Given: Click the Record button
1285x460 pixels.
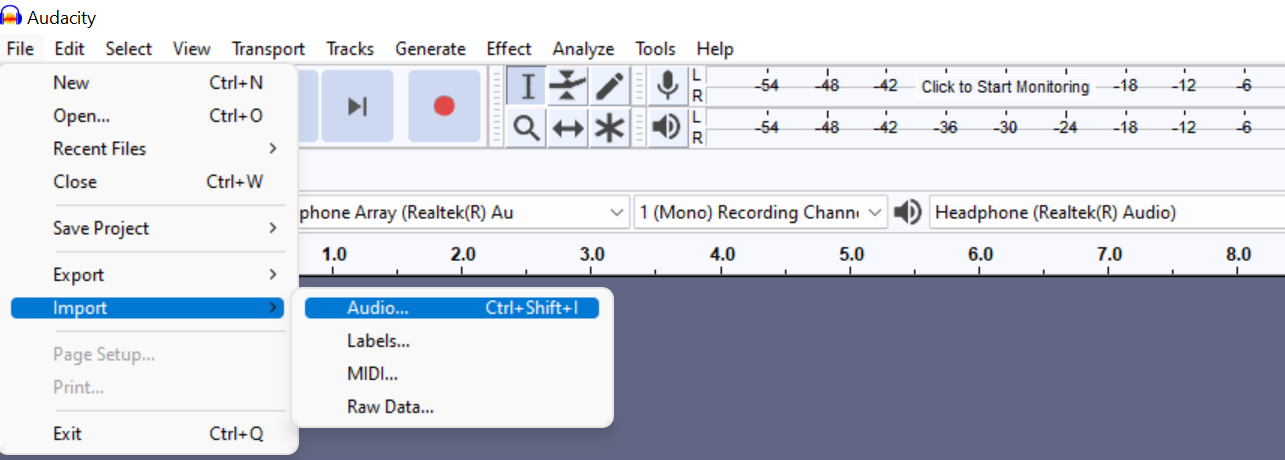Looking at the screenshot, I should click(444, 106).
